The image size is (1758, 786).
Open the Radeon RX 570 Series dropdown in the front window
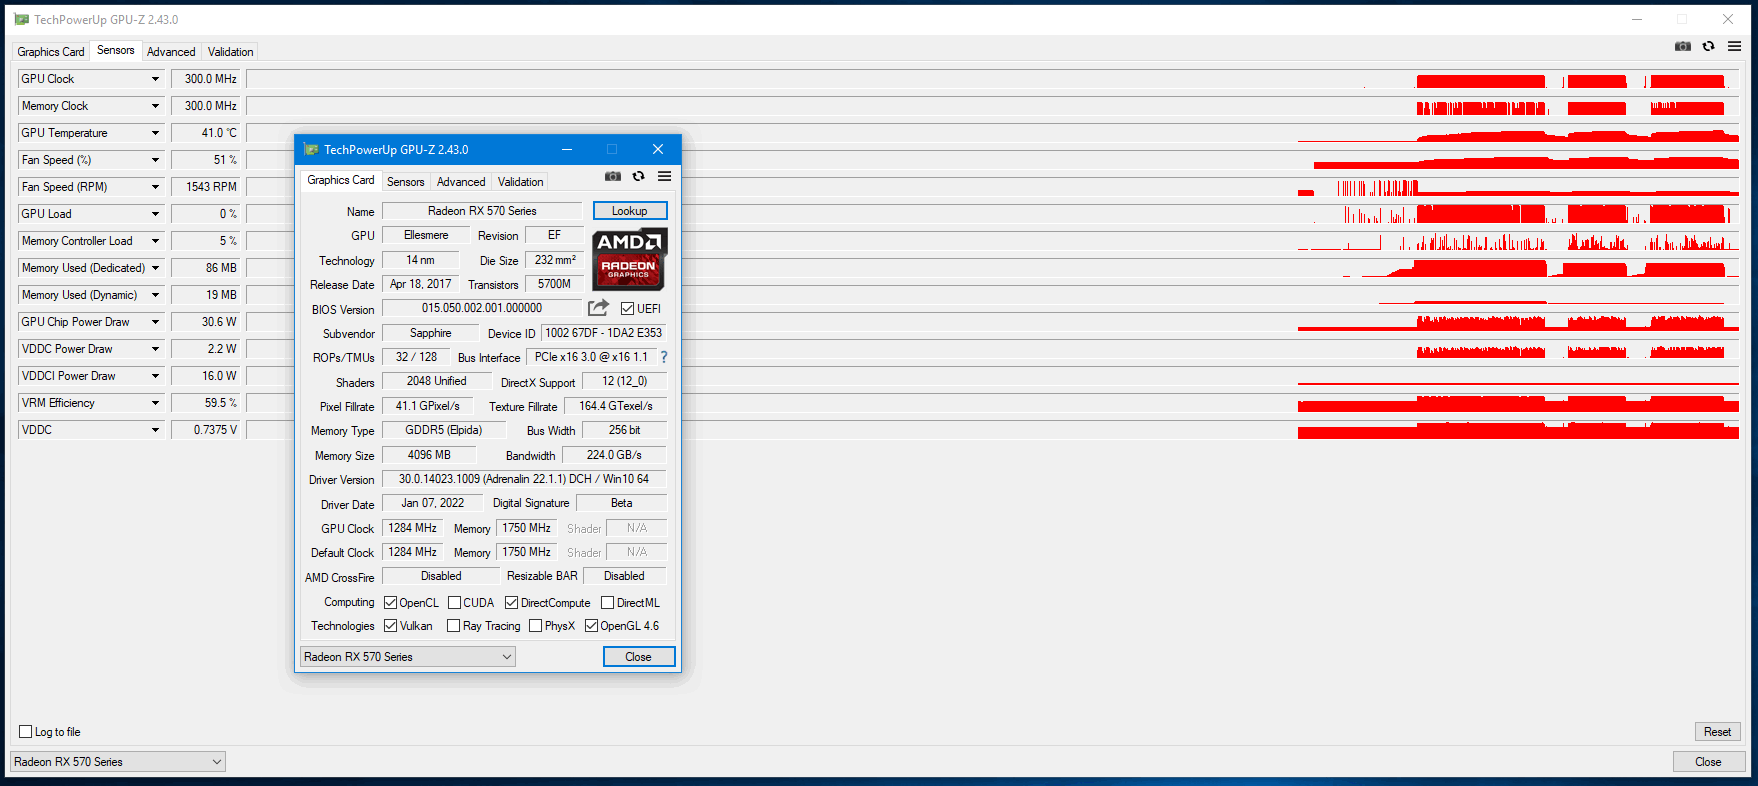point(408,657)
